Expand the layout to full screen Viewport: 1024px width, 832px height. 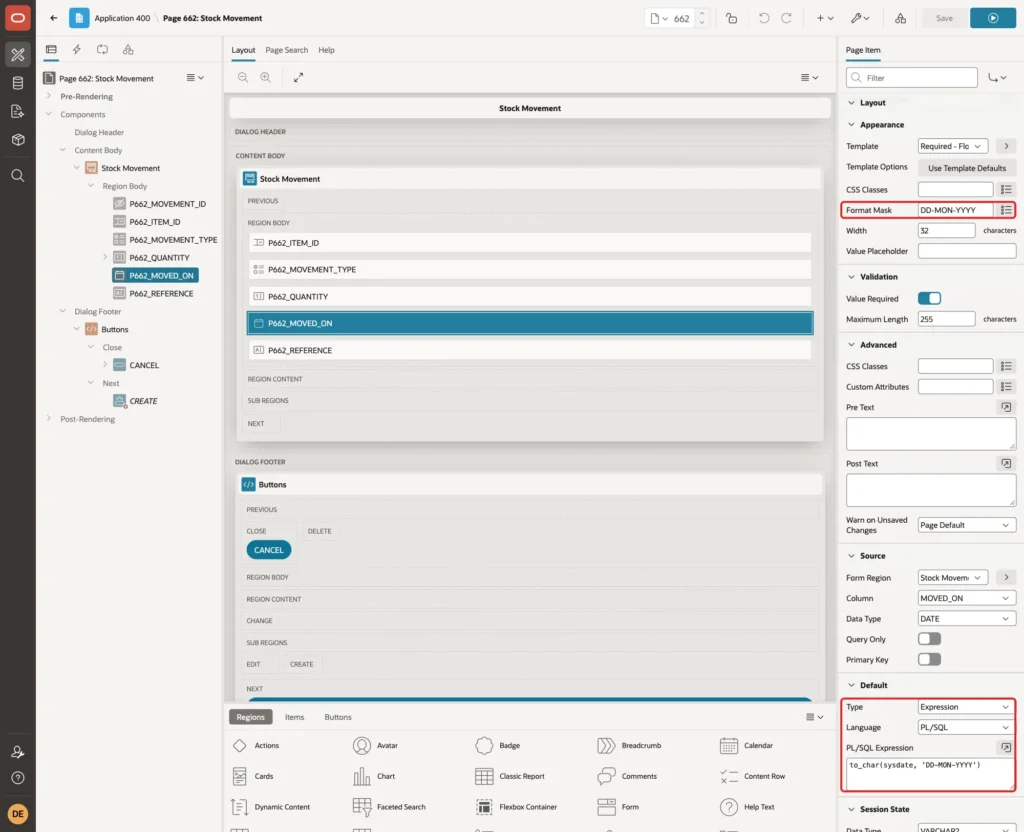point(298,78)
